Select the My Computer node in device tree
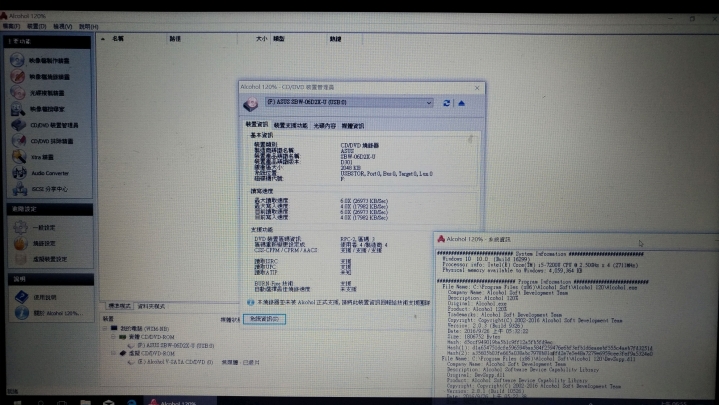720x405 pixels. 145,329
